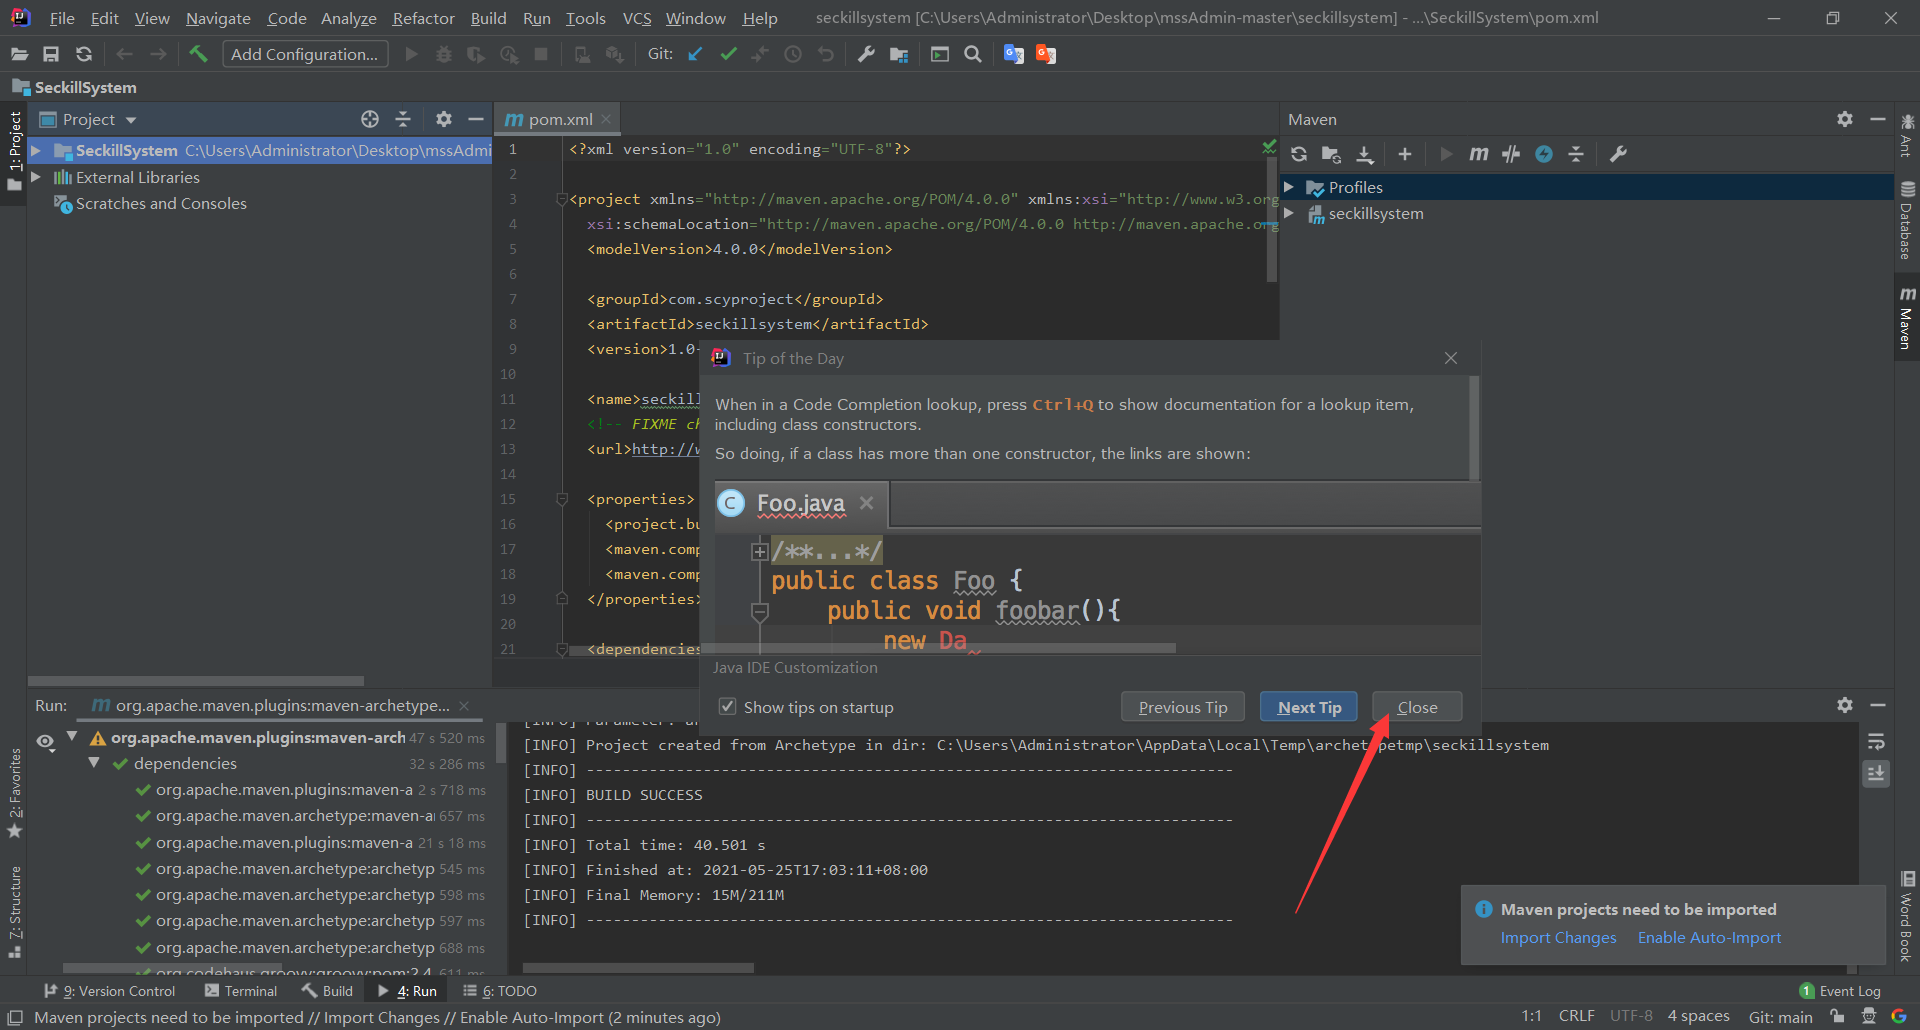Image resolution: width=1920 pixels, height=1030 pixels.
Task: Toggle the Database tool window side tab
Action: click(1907, 221)
